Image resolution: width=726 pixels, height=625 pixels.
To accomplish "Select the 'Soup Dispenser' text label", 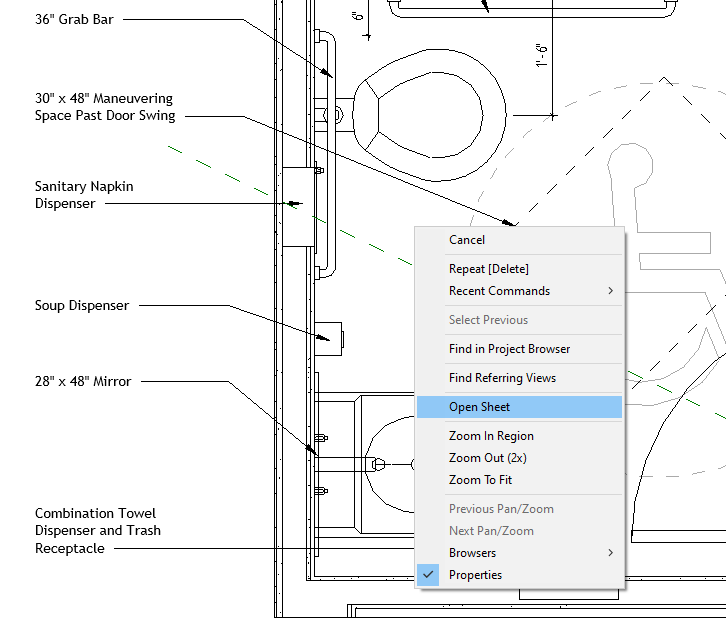I will click(82, 305).
